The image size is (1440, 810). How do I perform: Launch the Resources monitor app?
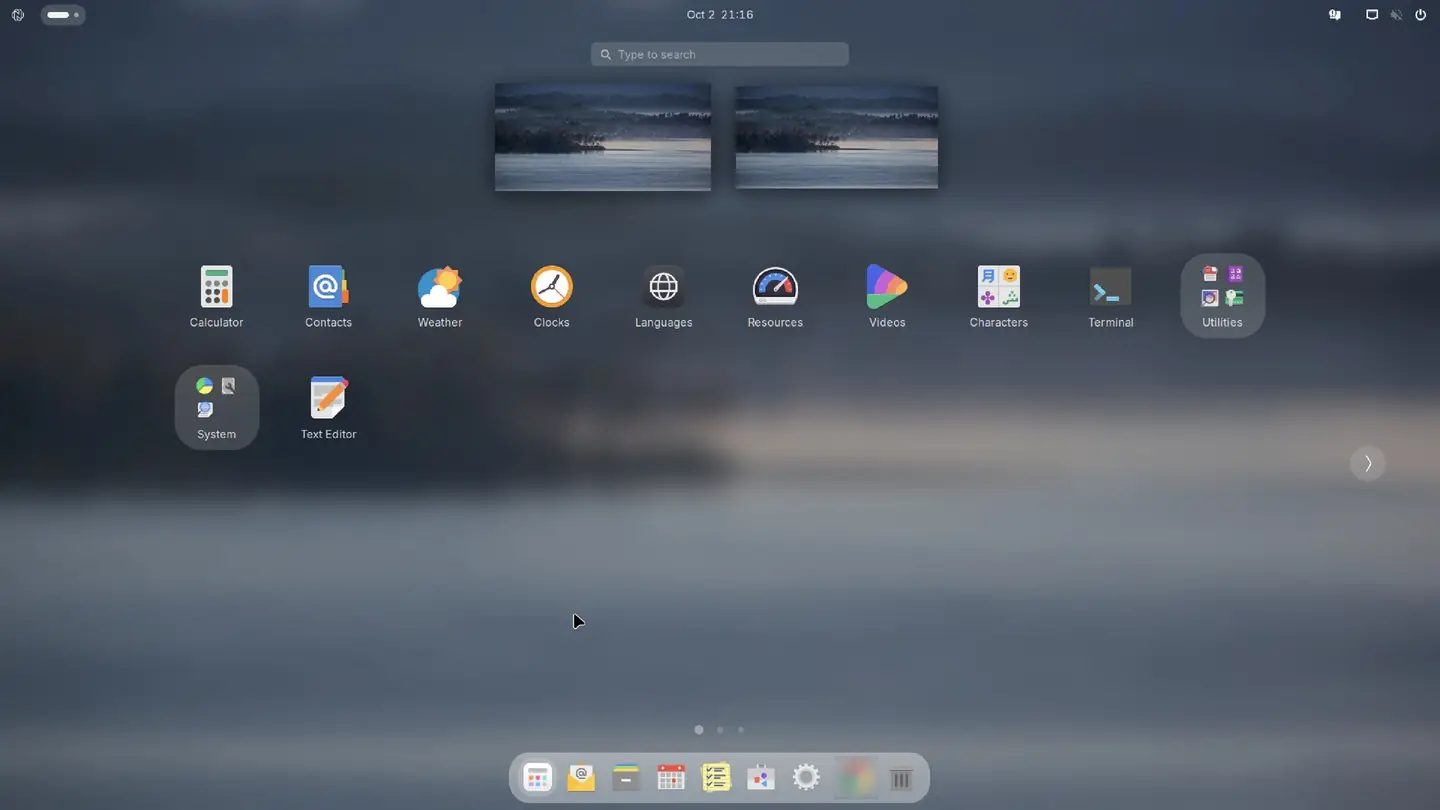[775, 296]
